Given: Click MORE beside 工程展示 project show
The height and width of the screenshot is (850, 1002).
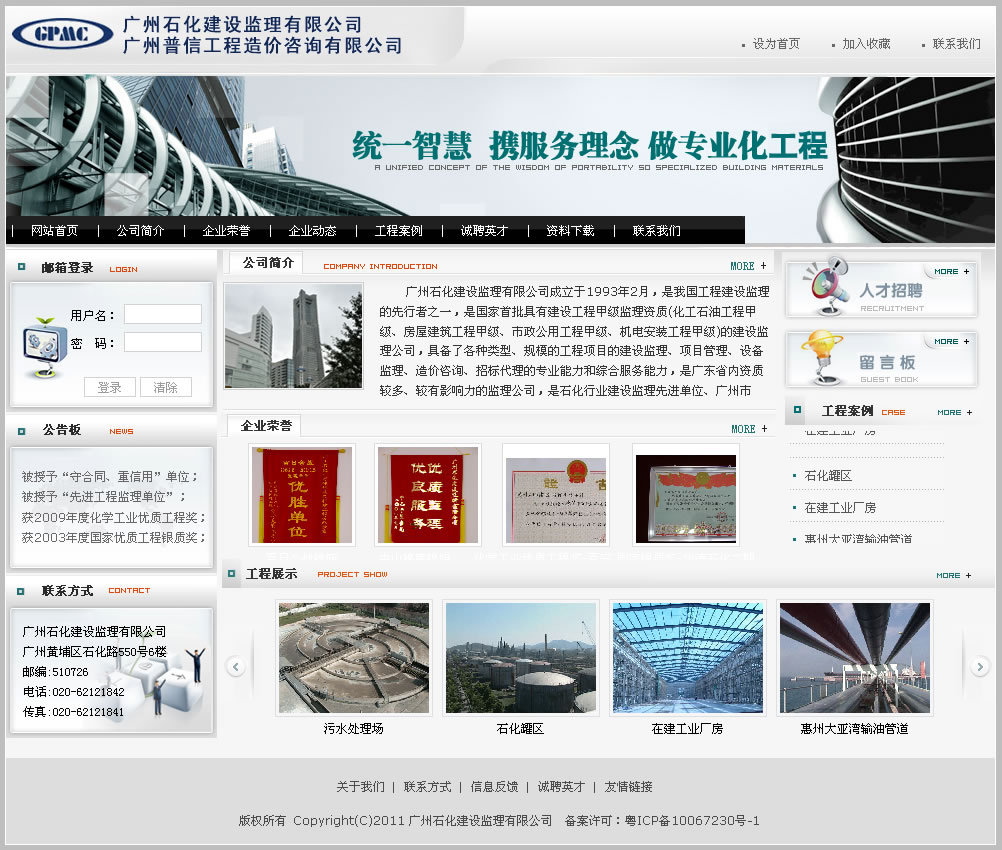Looking at the screenshot, I should pyautogui.click(x=953, y=576).
